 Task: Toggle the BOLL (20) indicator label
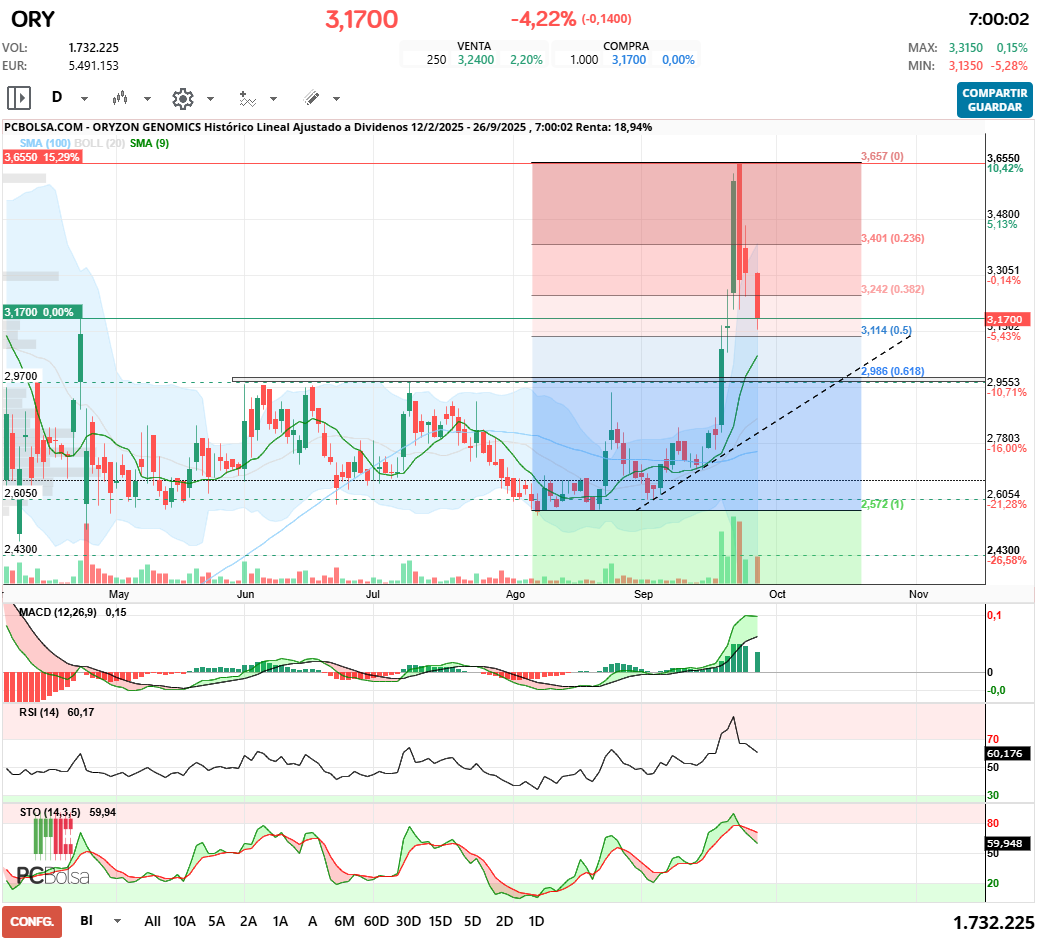click(x=100, y=143)
